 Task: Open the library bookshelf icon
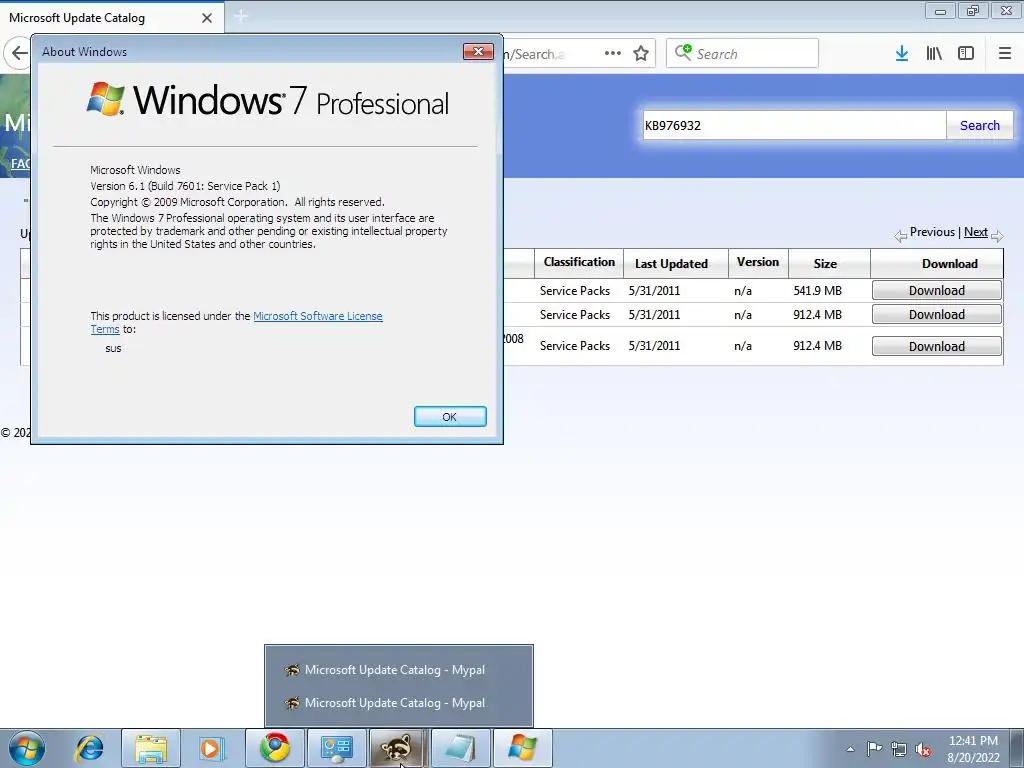(x=934, y=54)
